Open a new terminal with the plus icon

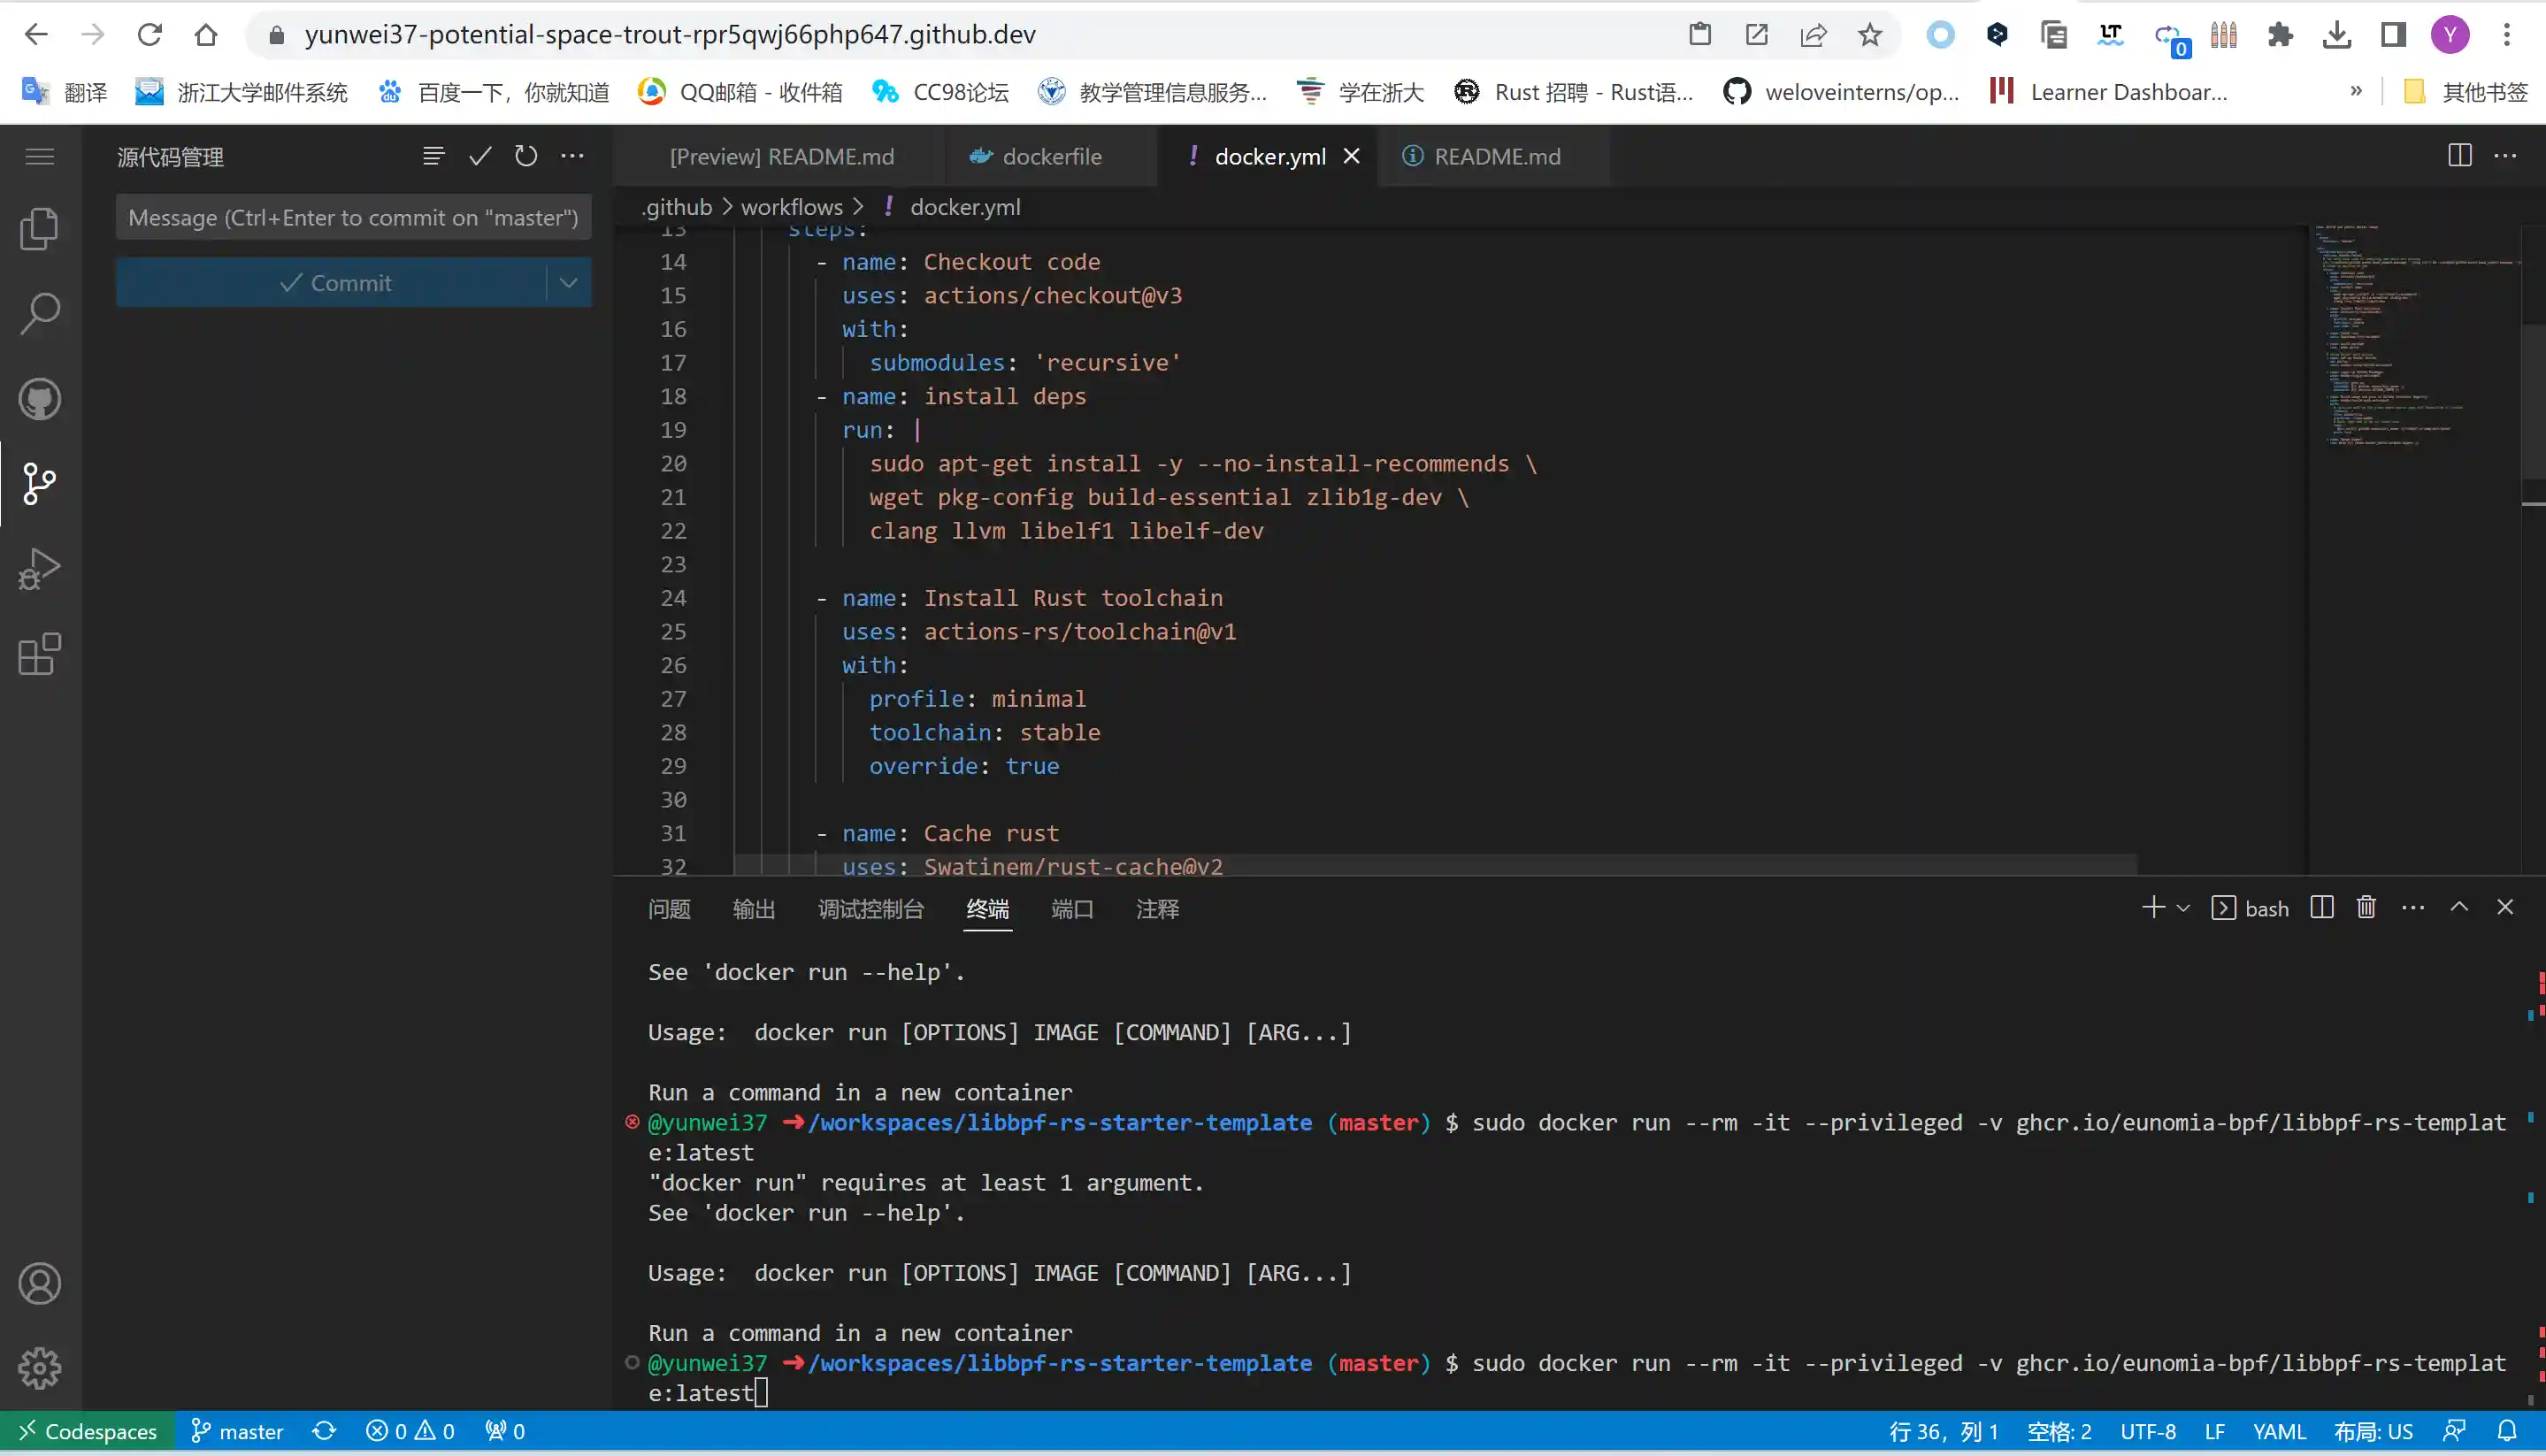pos(2152,907)
